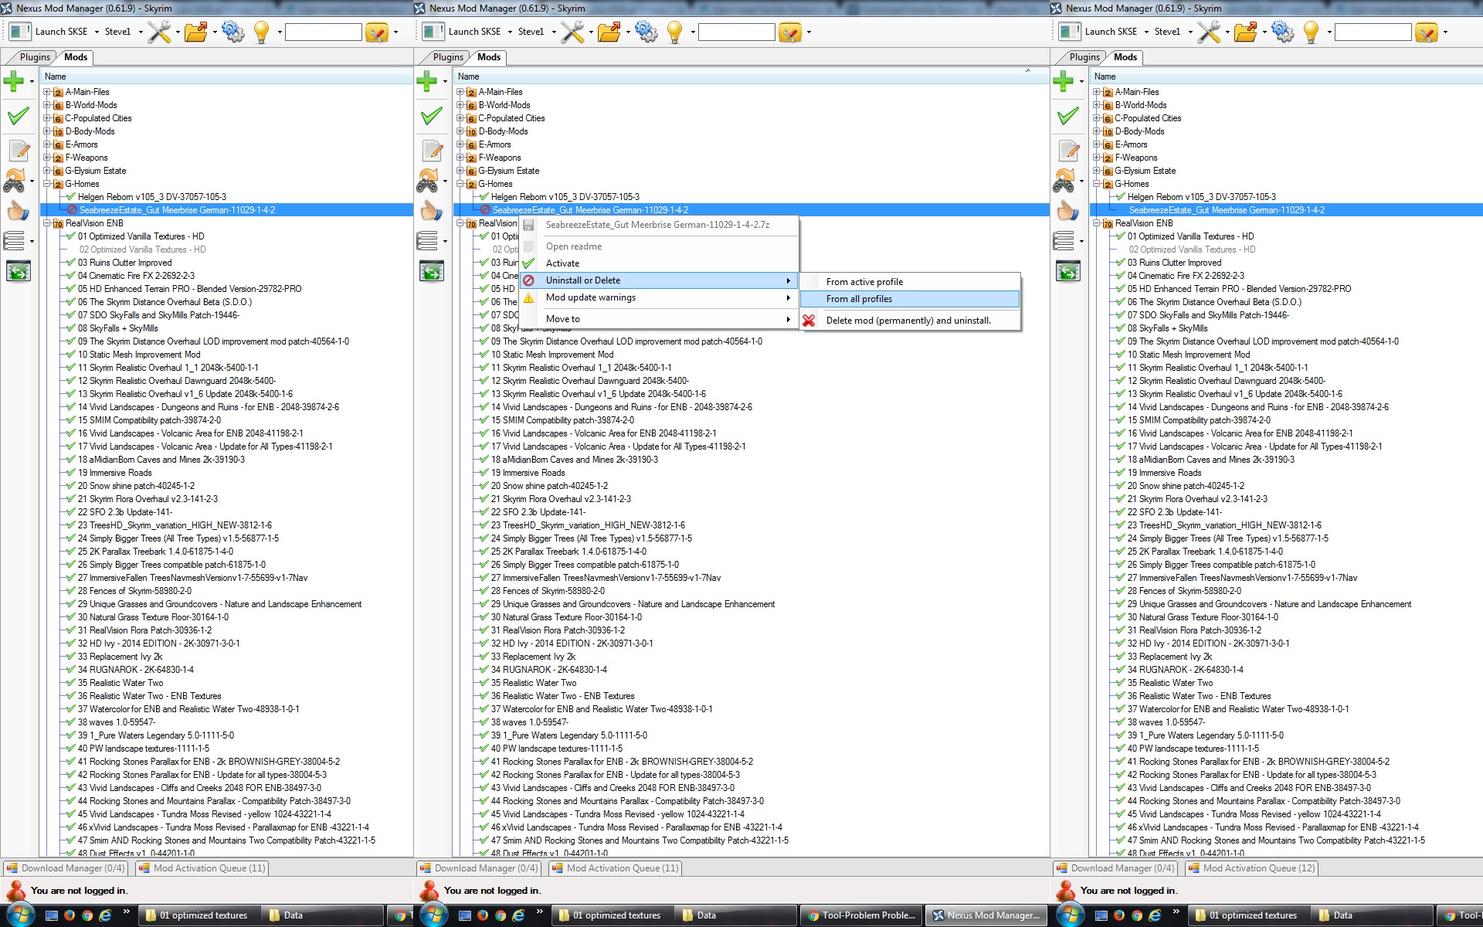
Task: Click Activate in the context menu
Action: pyautogui.click(x=562, y=263)
